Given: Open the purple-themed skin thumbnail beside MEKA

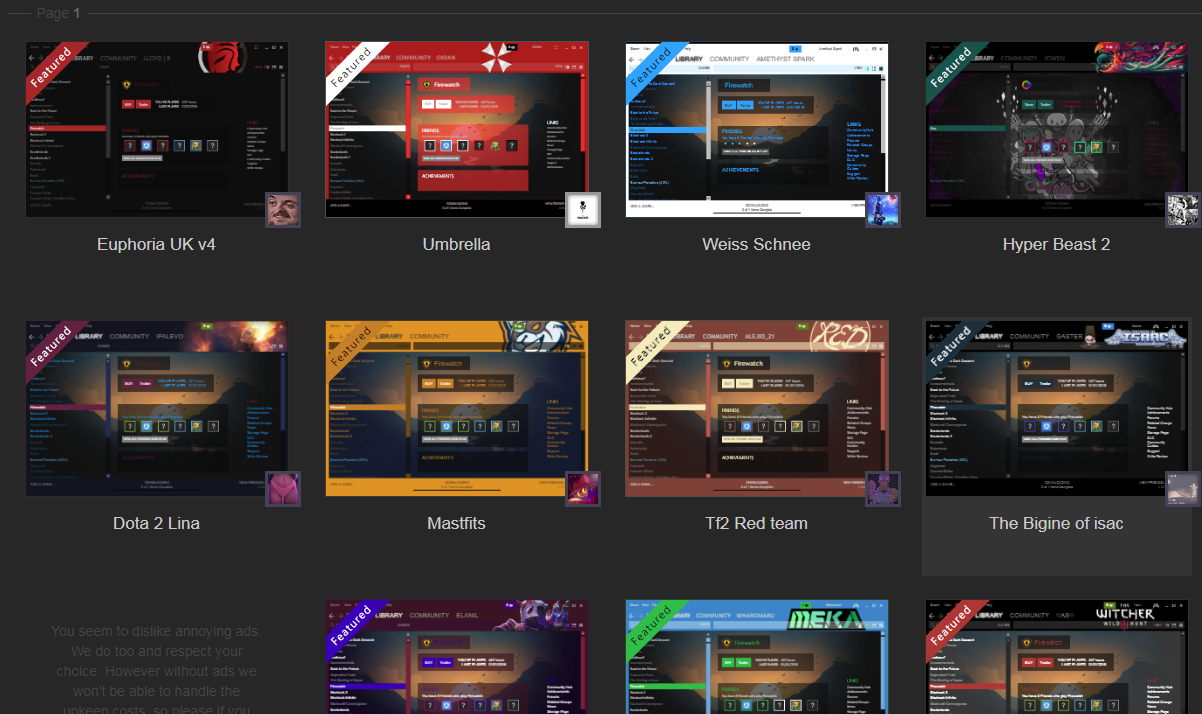Looking at the screenshot, I should pos(457,656).
